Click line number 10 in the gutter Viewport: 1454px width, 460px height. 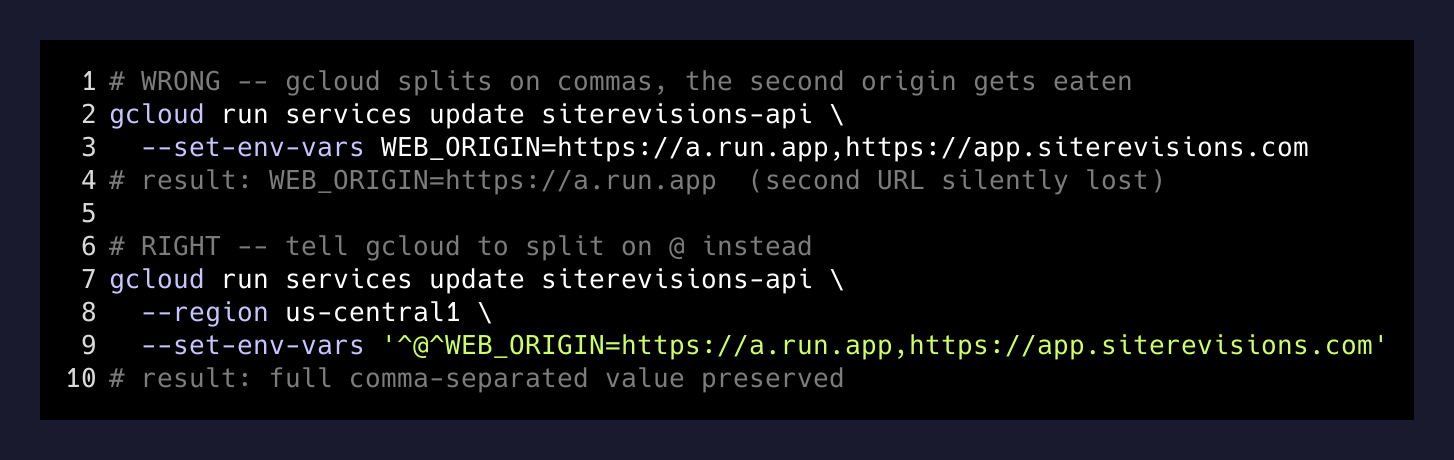[x=81, y=379]
